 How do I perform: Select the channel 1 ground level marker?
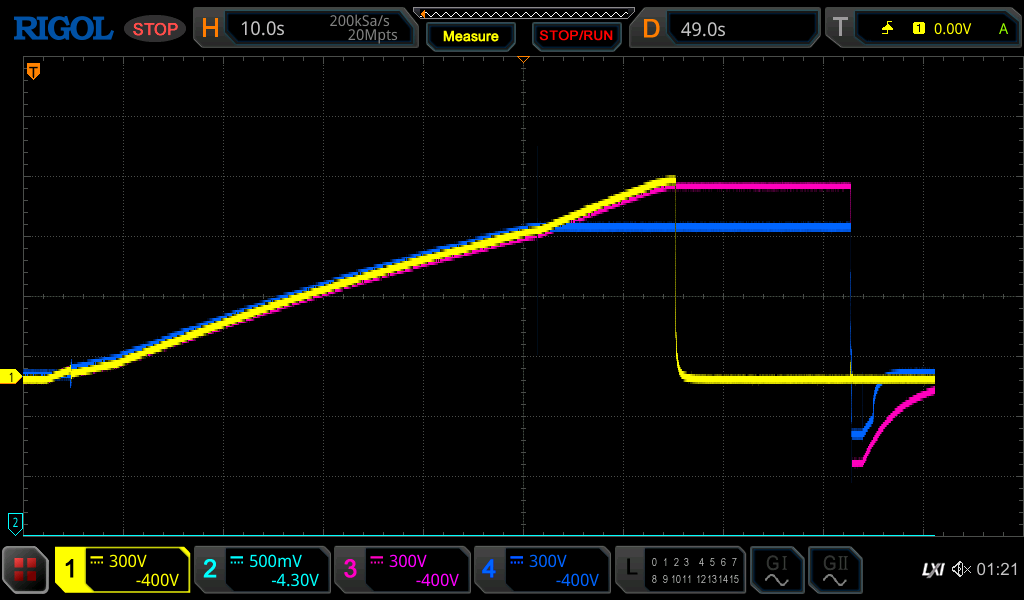[x=13, y=377]
